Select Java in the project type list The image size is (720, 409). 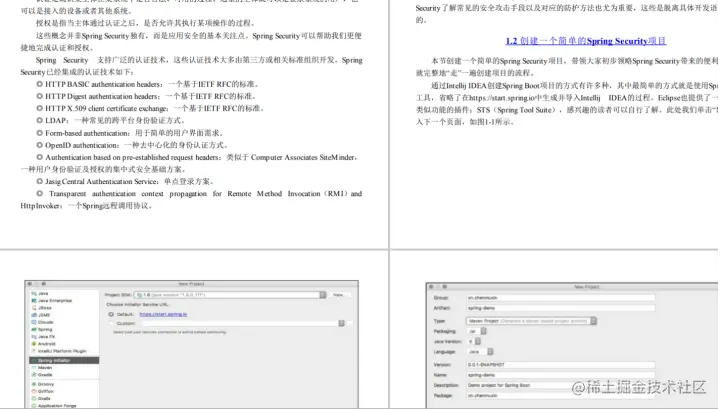(x=43, y=293)
